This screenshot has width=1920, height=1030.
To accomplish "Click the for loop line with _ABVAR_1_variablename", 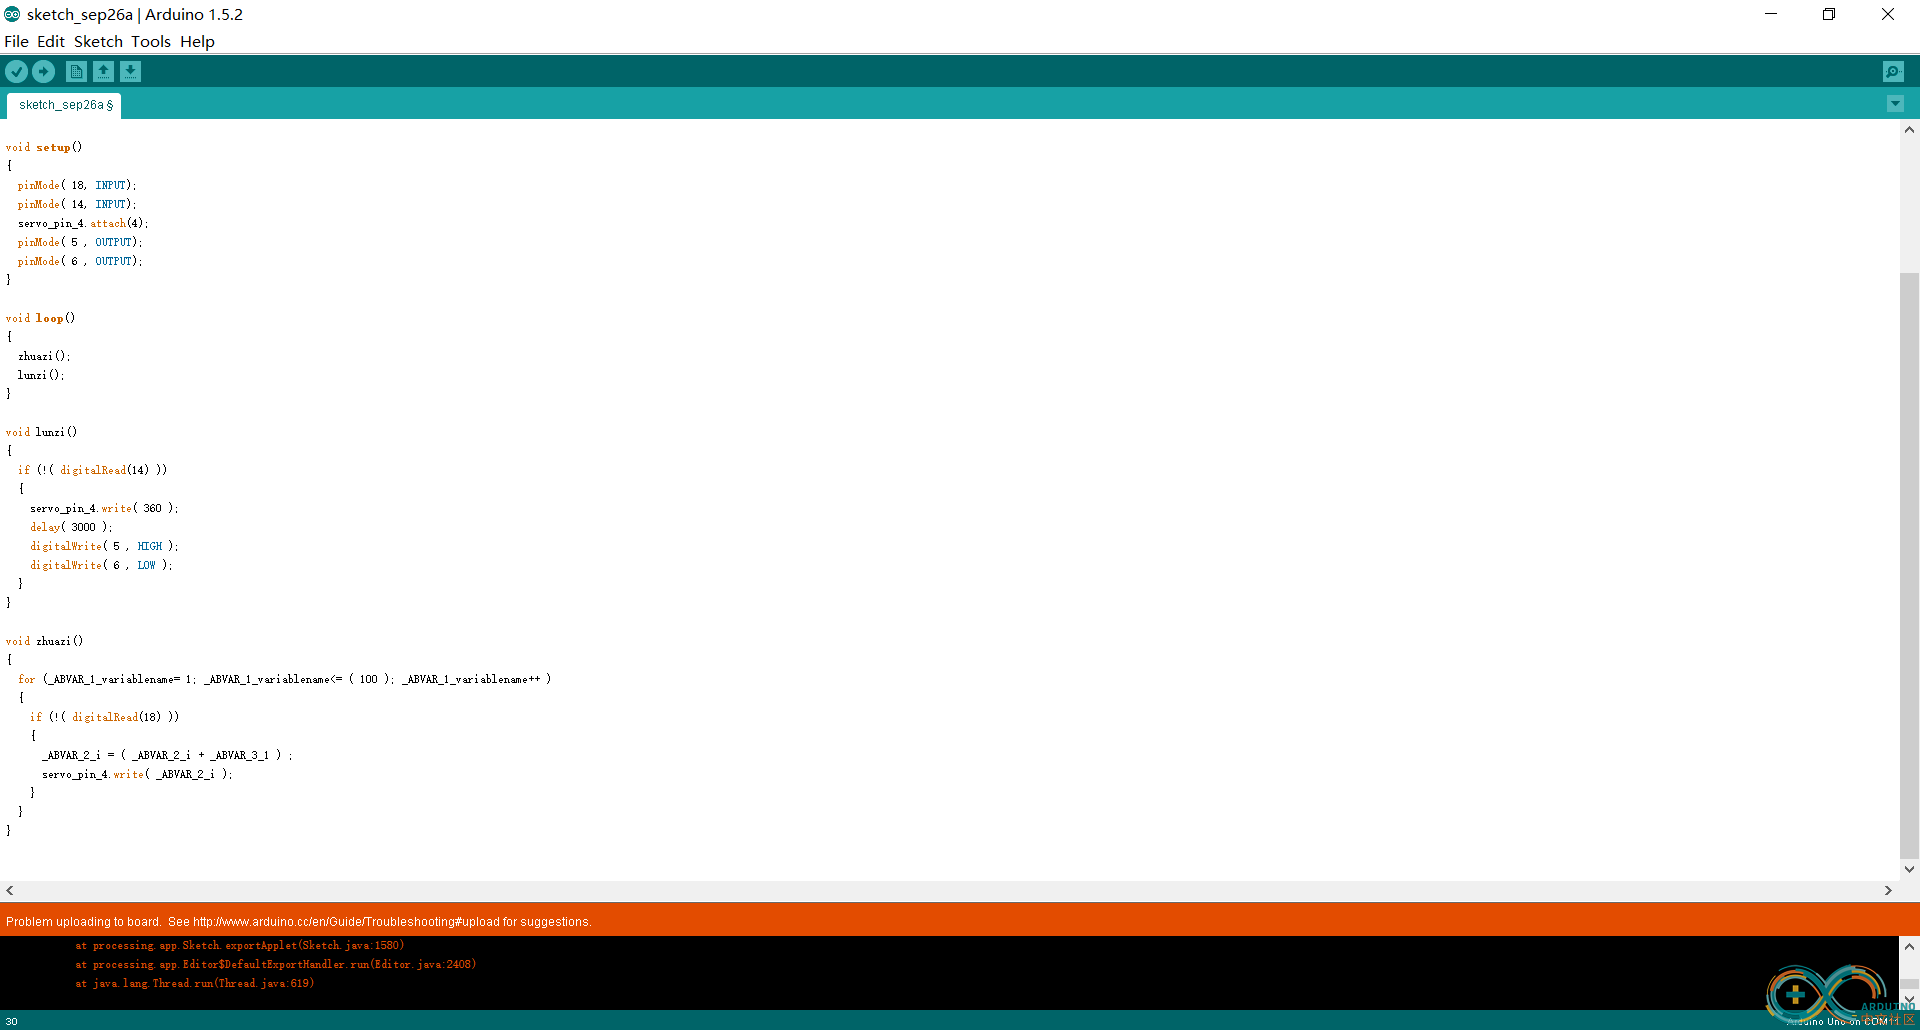I will point(284,679).
